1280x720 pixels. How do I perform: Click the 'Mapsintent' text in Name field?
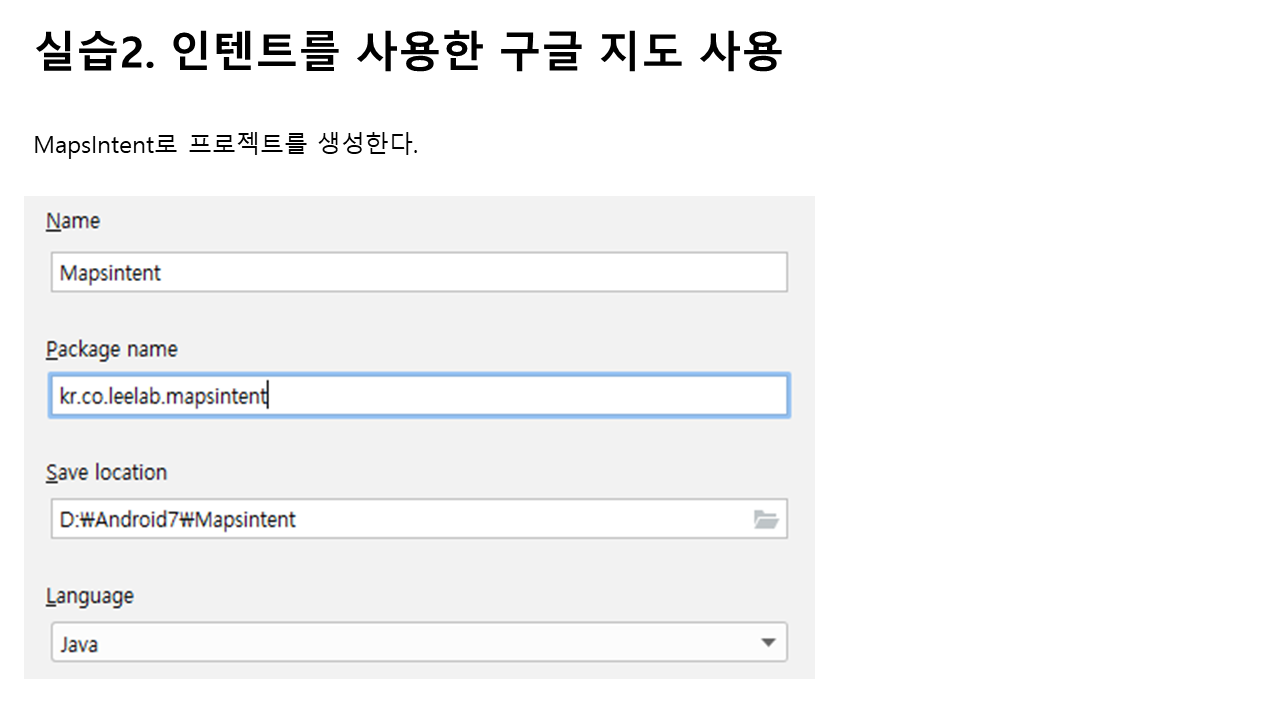pos(110,273)
